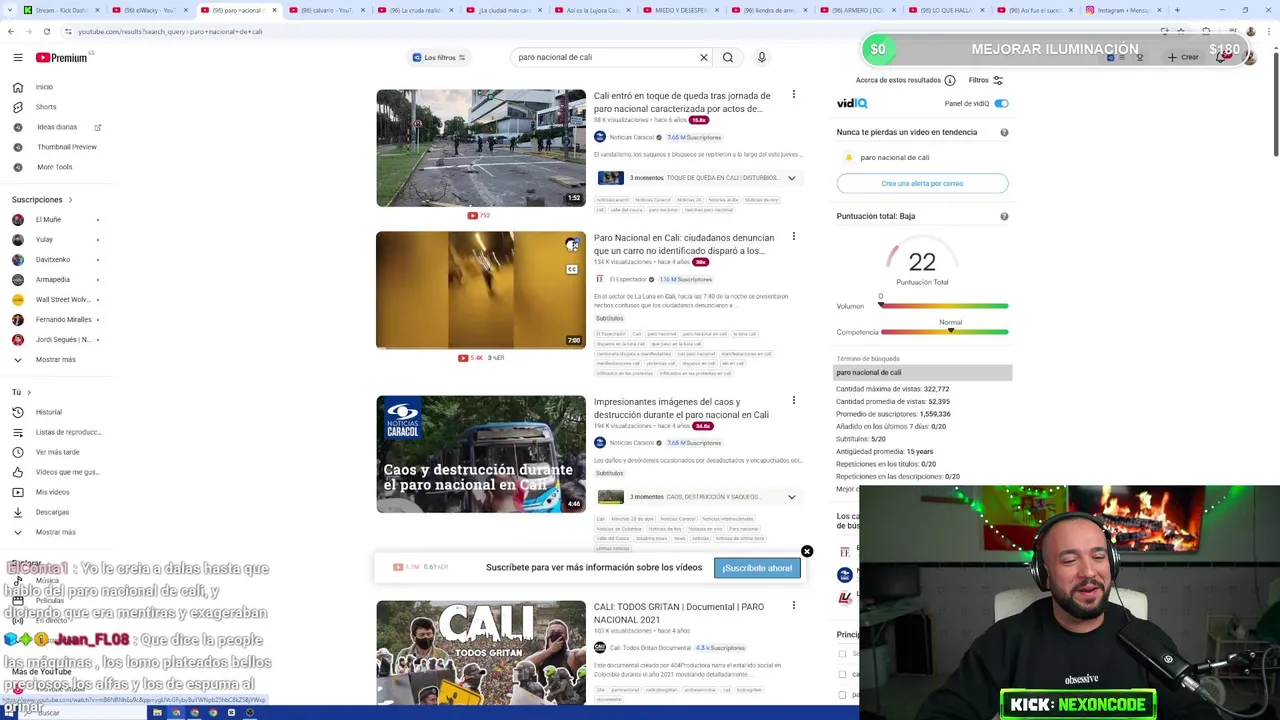This screenshot has width=1280, height=720.
Task: Expand Mostrar más under subscriptions
Action: (x=55, y=359)
